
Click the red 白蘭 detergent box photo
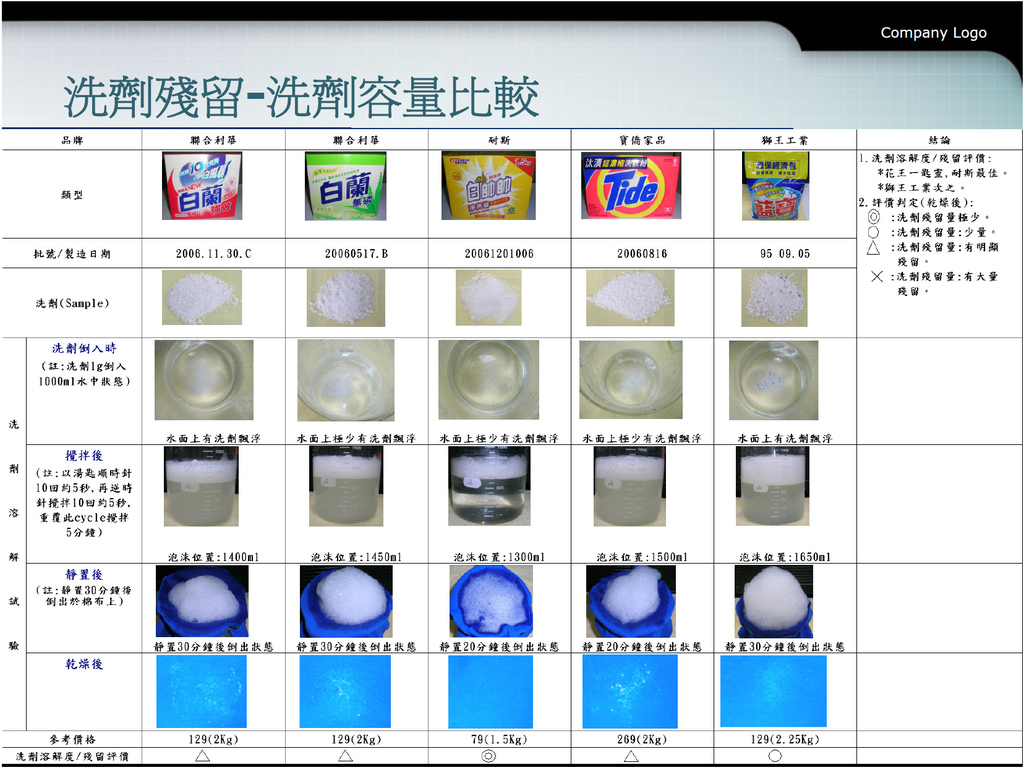coord(202,186)
